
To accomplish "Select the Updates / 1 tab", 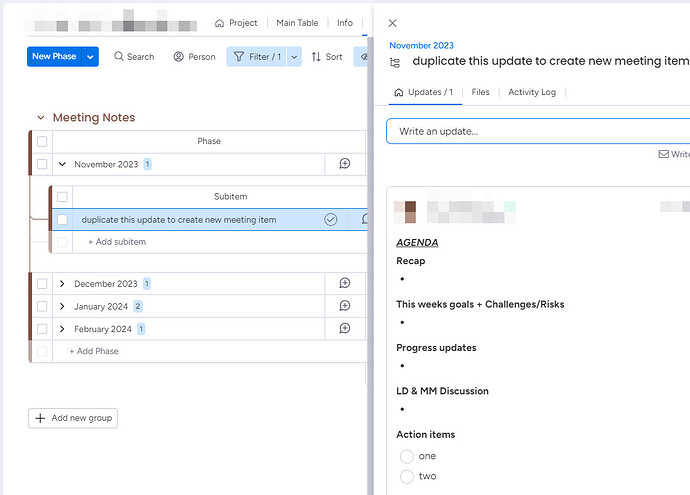I will tap(425, 92).
